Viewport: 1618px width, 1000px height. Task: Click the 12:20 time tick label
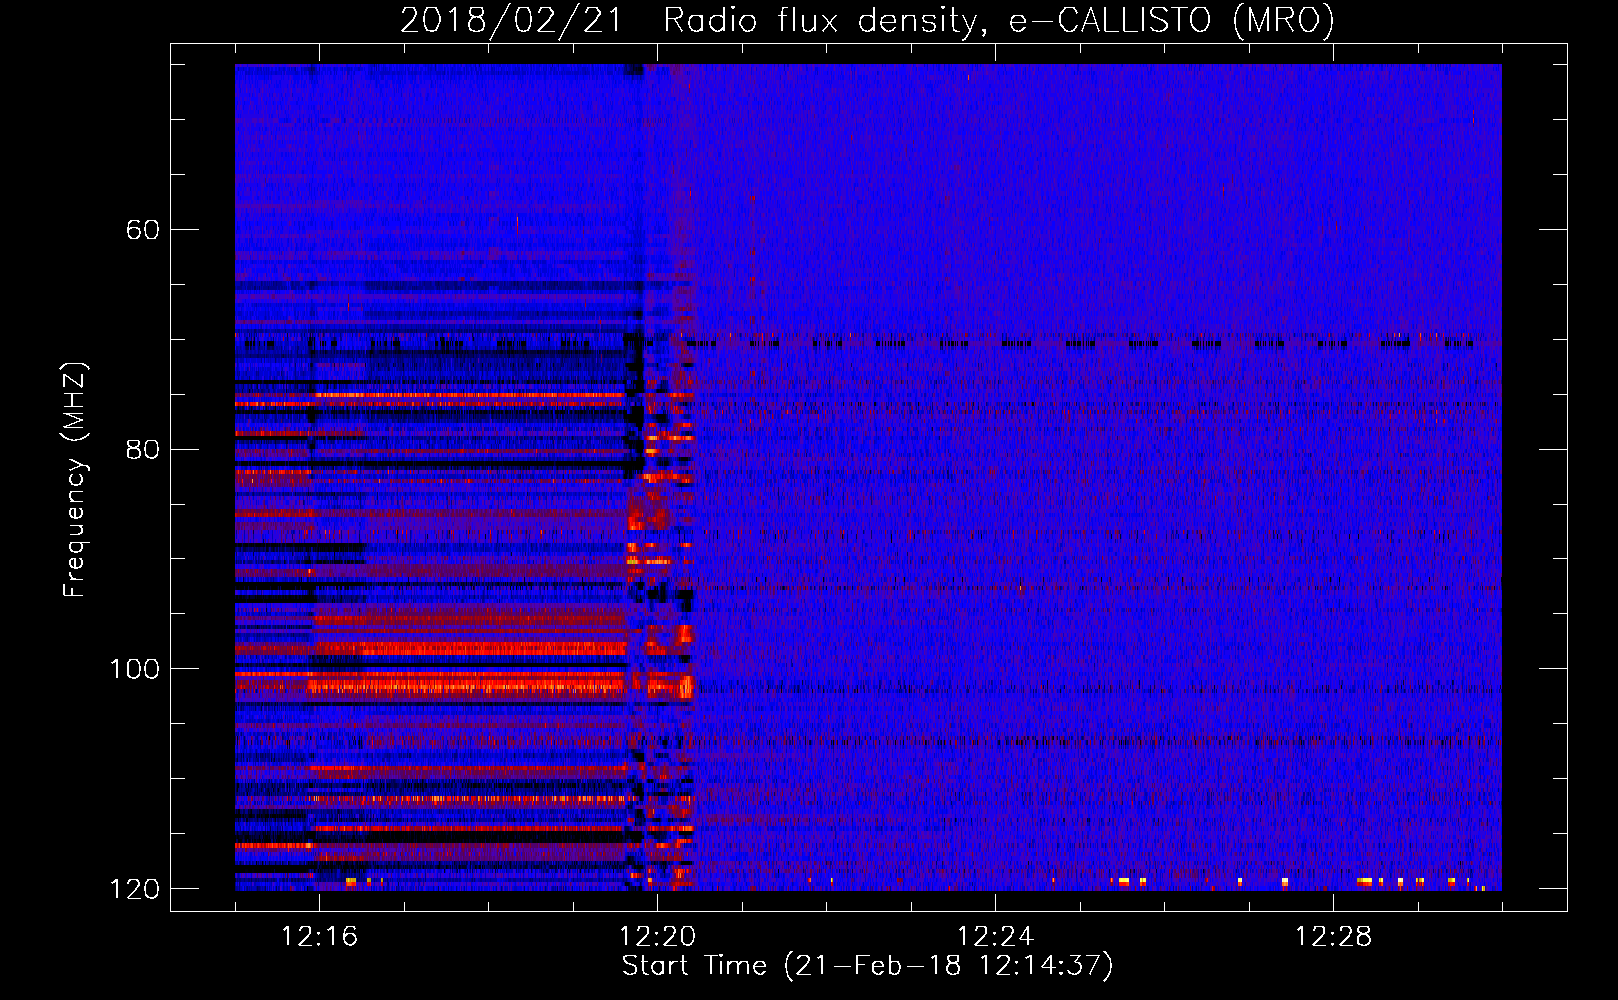pos(657,936)
